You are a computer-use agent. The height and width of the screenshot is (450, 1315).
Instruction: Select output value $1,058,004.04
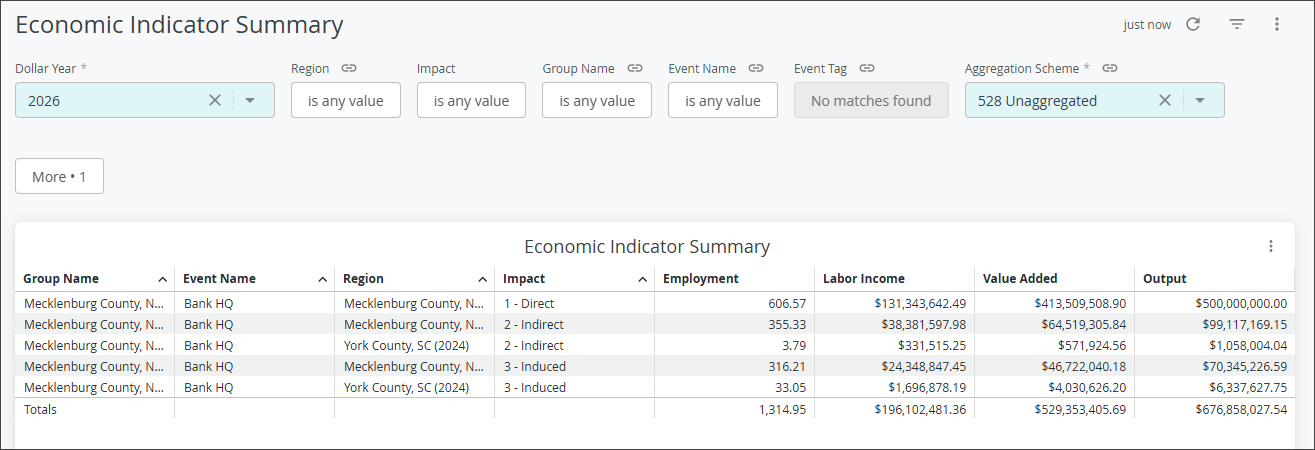tap(1248, 345)
